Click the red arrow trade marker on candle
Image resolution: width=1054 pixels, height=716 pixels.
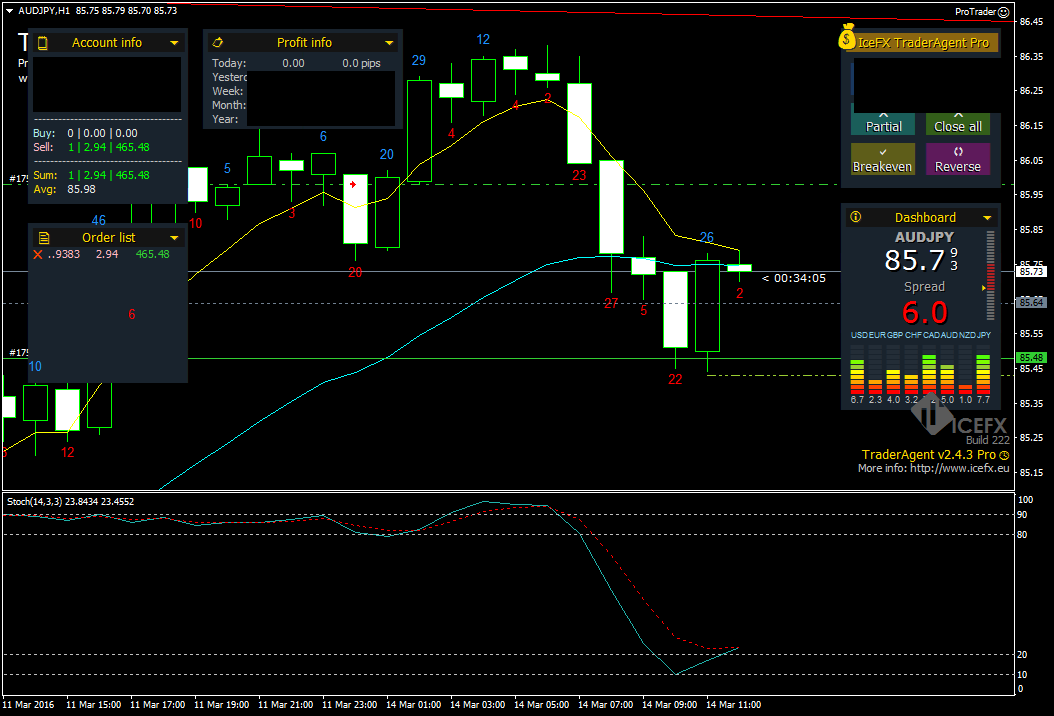(x=353, y=184)
